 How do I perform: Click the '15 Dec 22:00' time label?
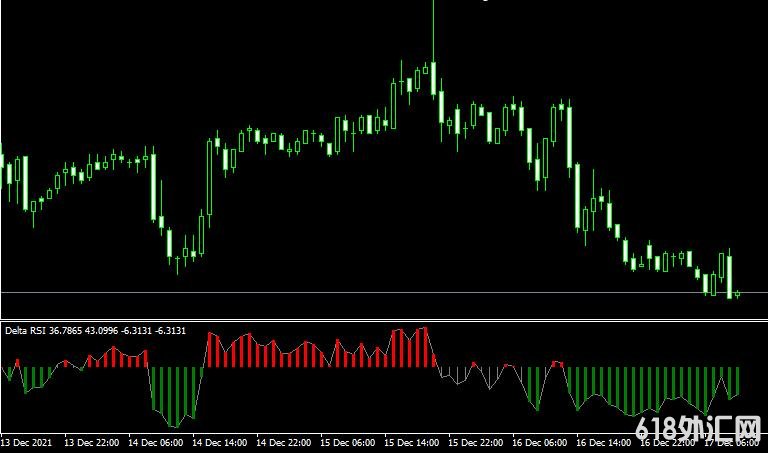[476, 443]
